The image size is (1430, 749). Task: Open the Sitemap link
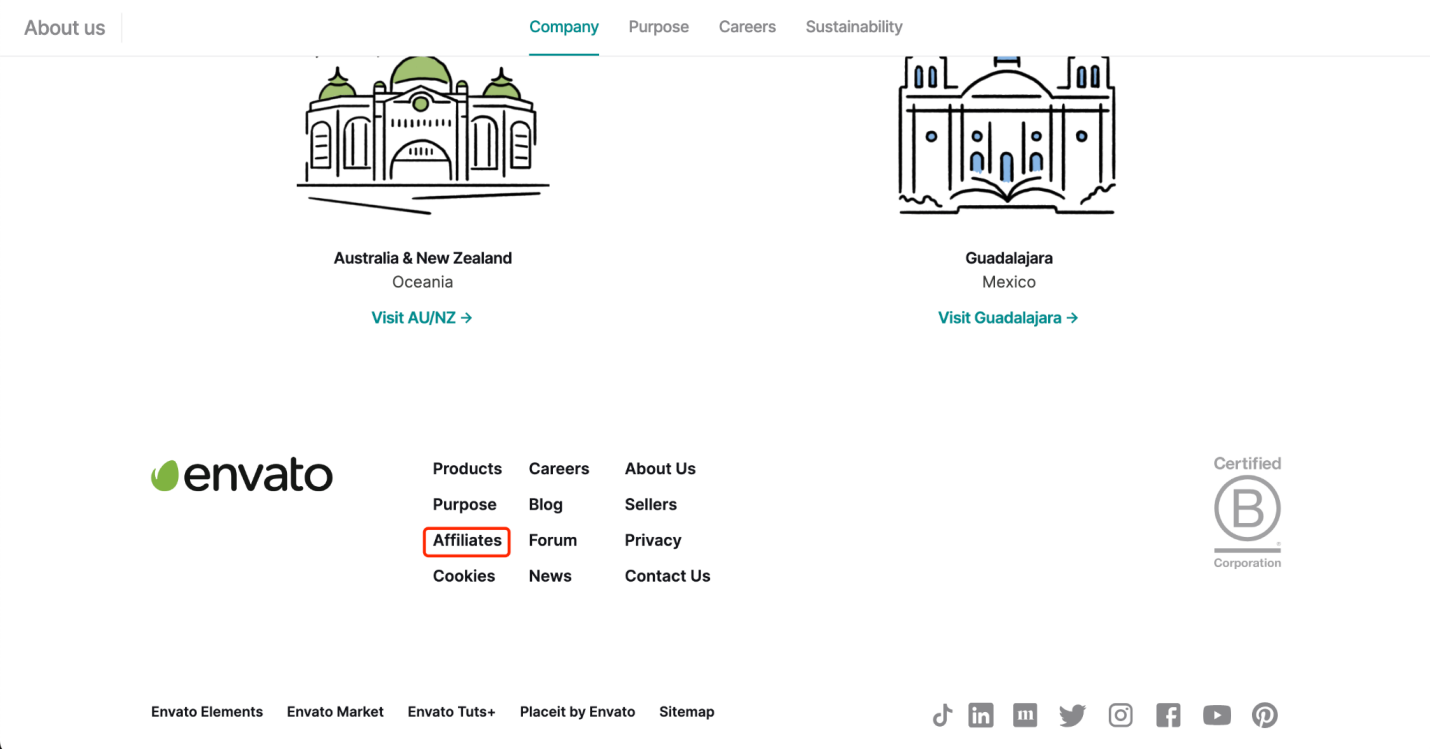pyautogui.click(x=686, y=712)
